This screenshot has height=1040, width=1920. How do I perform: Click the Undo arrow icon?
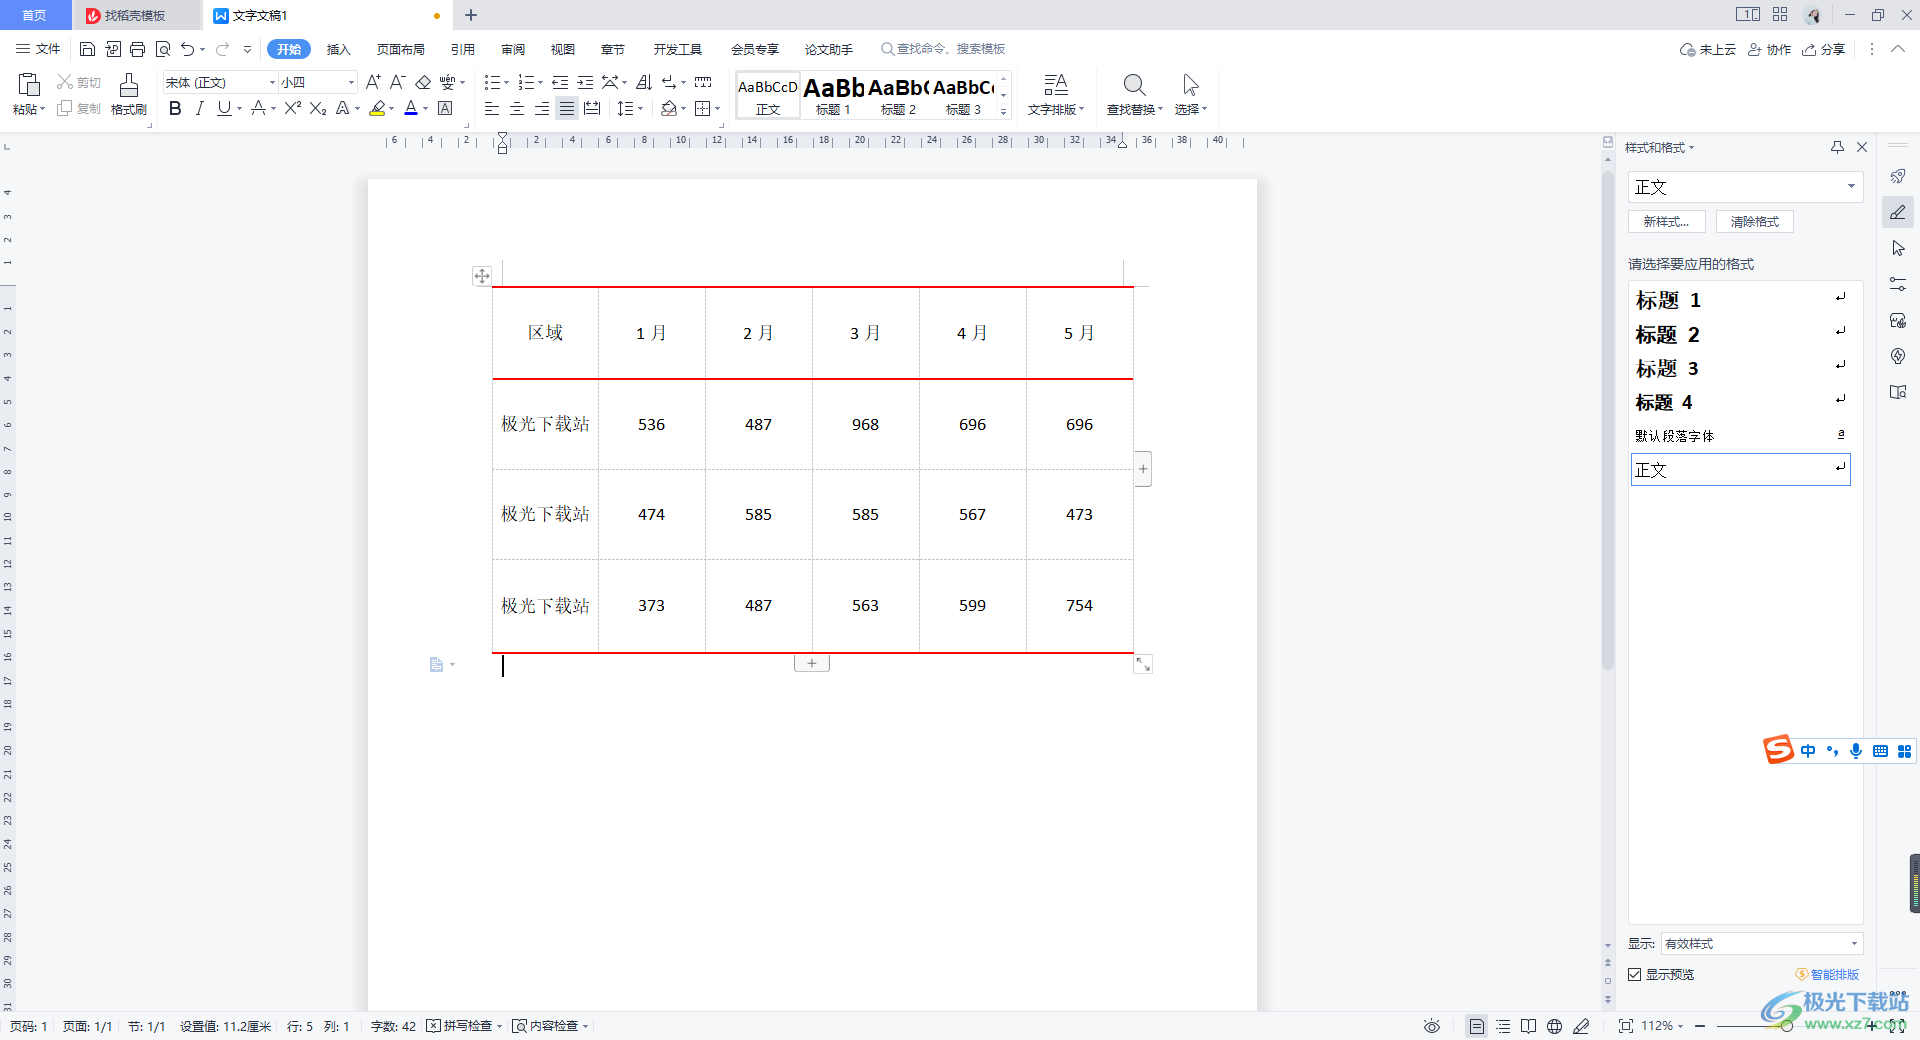[187, 49]
